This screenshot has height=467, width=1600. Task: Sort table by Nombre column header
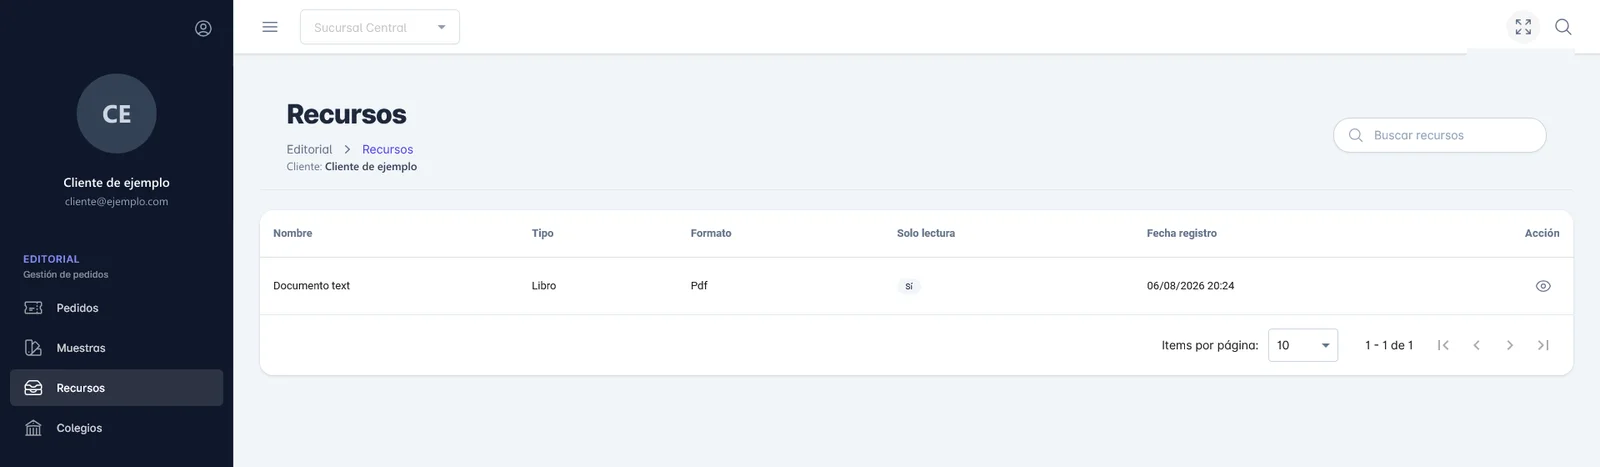(x=292, y=233)
